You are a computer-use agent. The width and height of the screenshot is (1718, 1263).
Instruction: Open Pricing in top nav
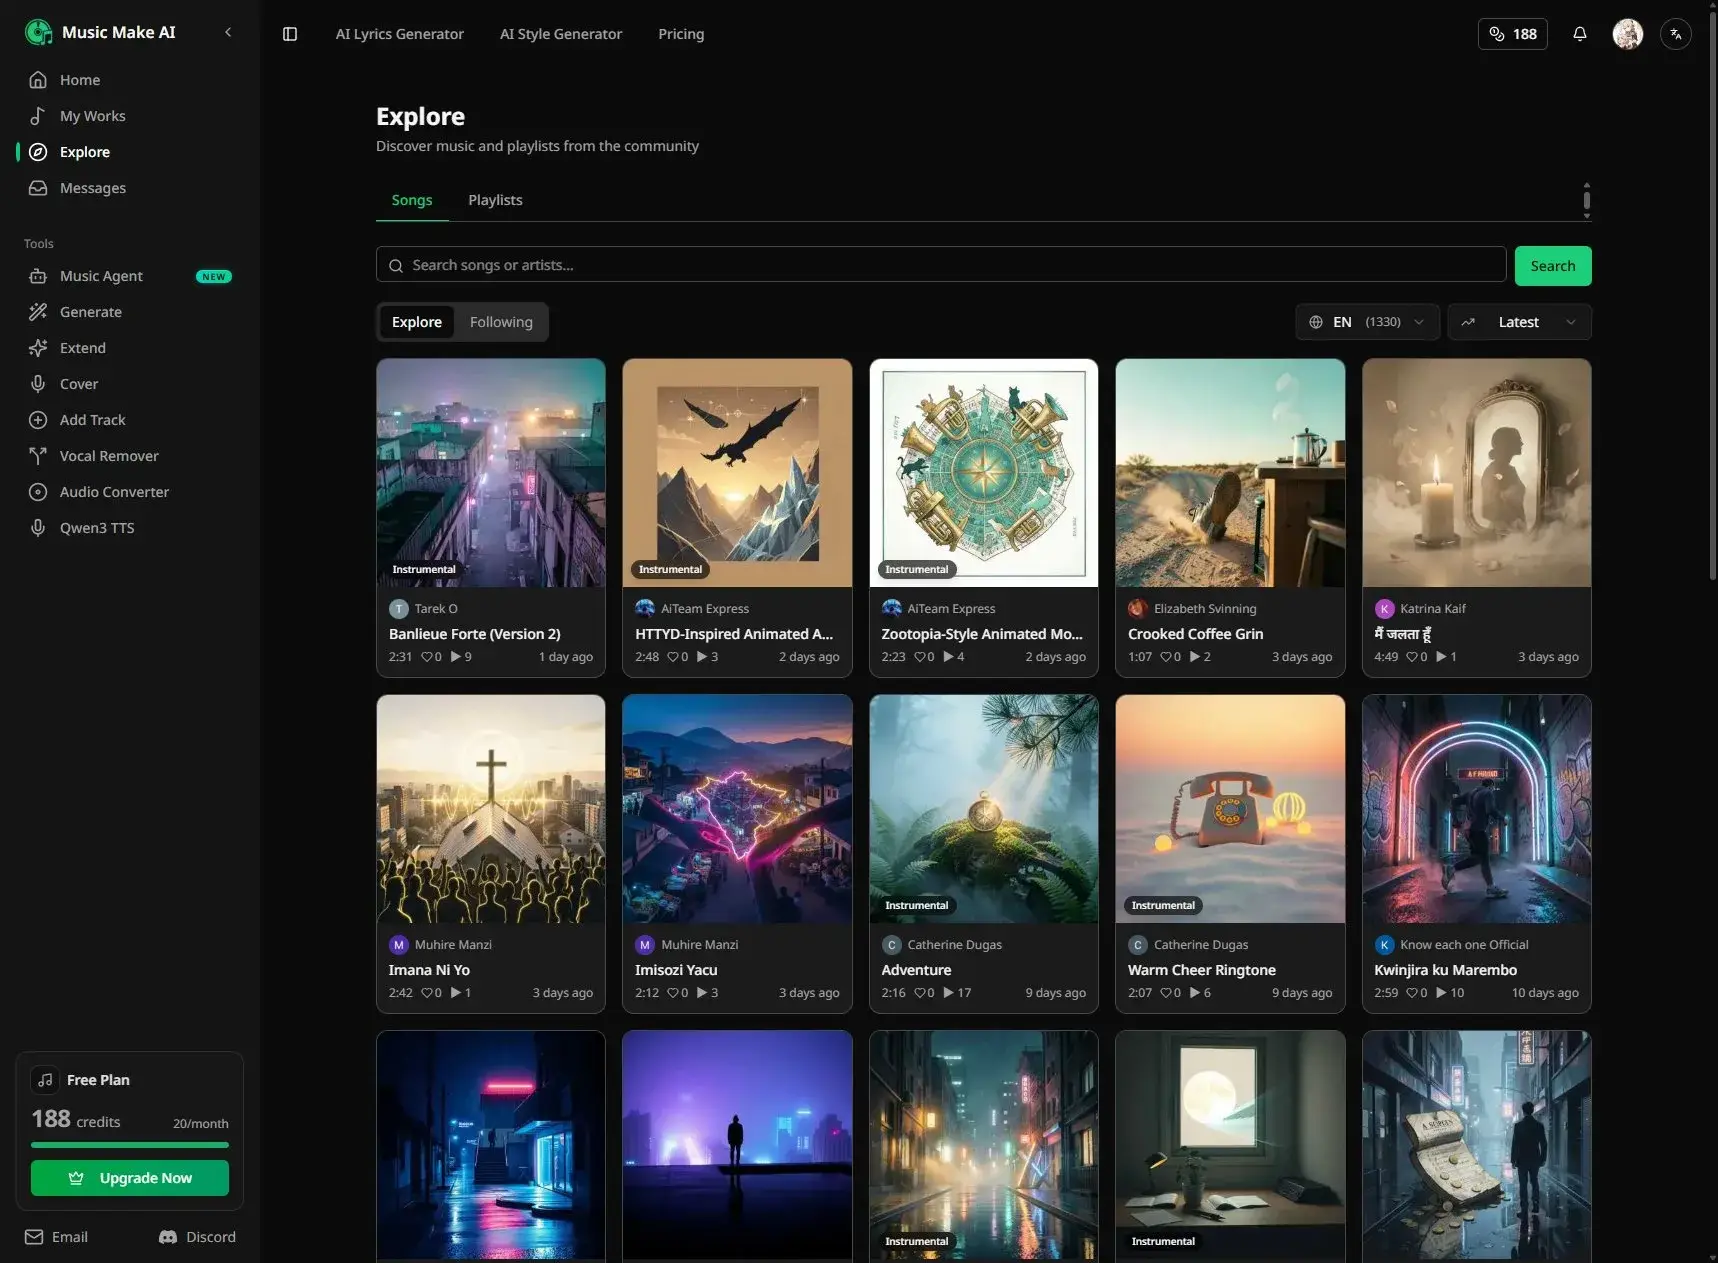coord(681,34)
